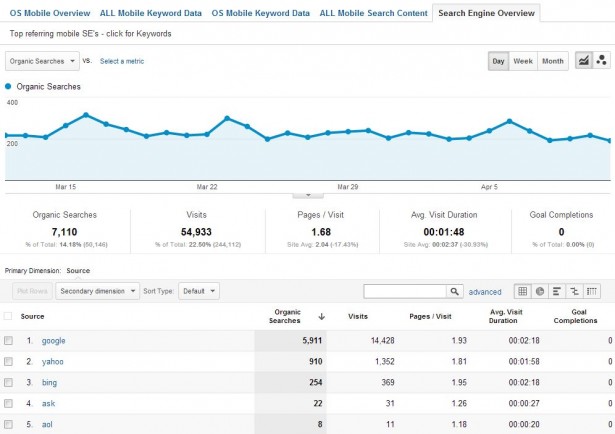615x434 pixels.
Task: Click the Plot Rows button
Action: 32,291
